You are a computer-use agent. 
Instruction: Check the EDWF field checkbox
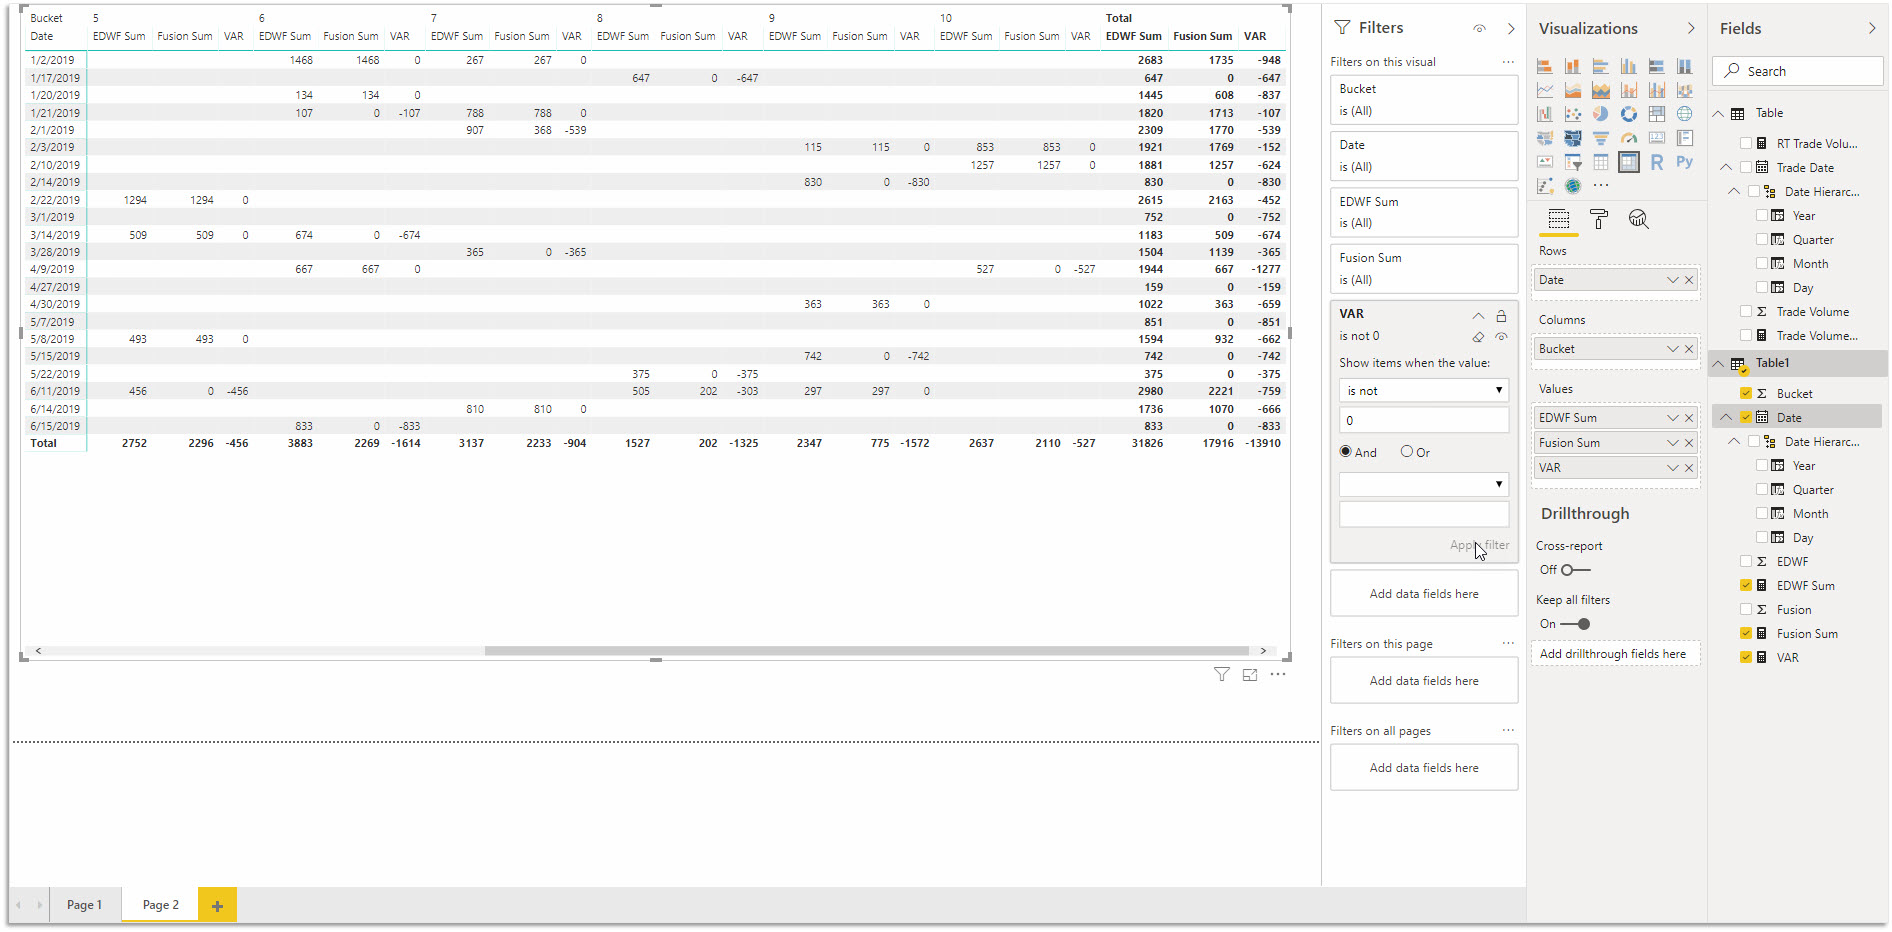1746,561
